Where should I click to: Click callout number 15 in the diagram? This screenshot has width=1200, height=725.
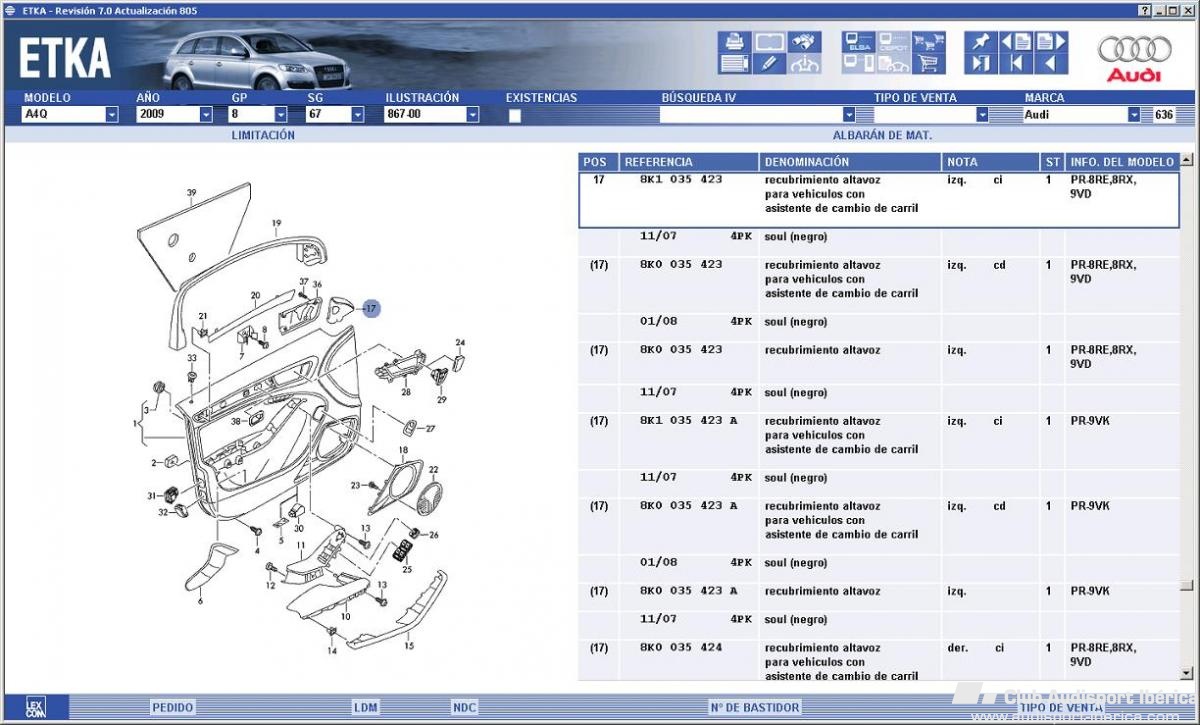pyautogui.click(x=409, y=646)
